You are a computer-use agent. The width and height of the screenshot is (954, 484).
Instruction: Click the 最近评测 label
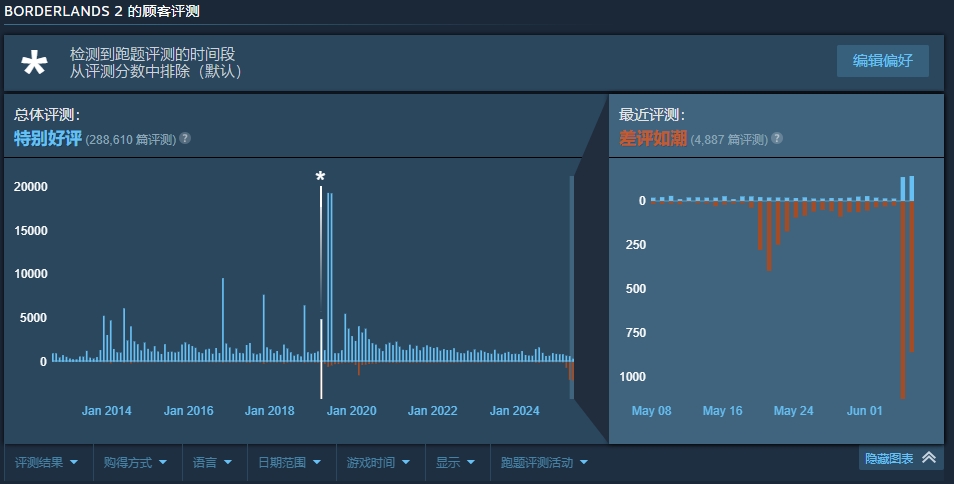tap(652, 114)
